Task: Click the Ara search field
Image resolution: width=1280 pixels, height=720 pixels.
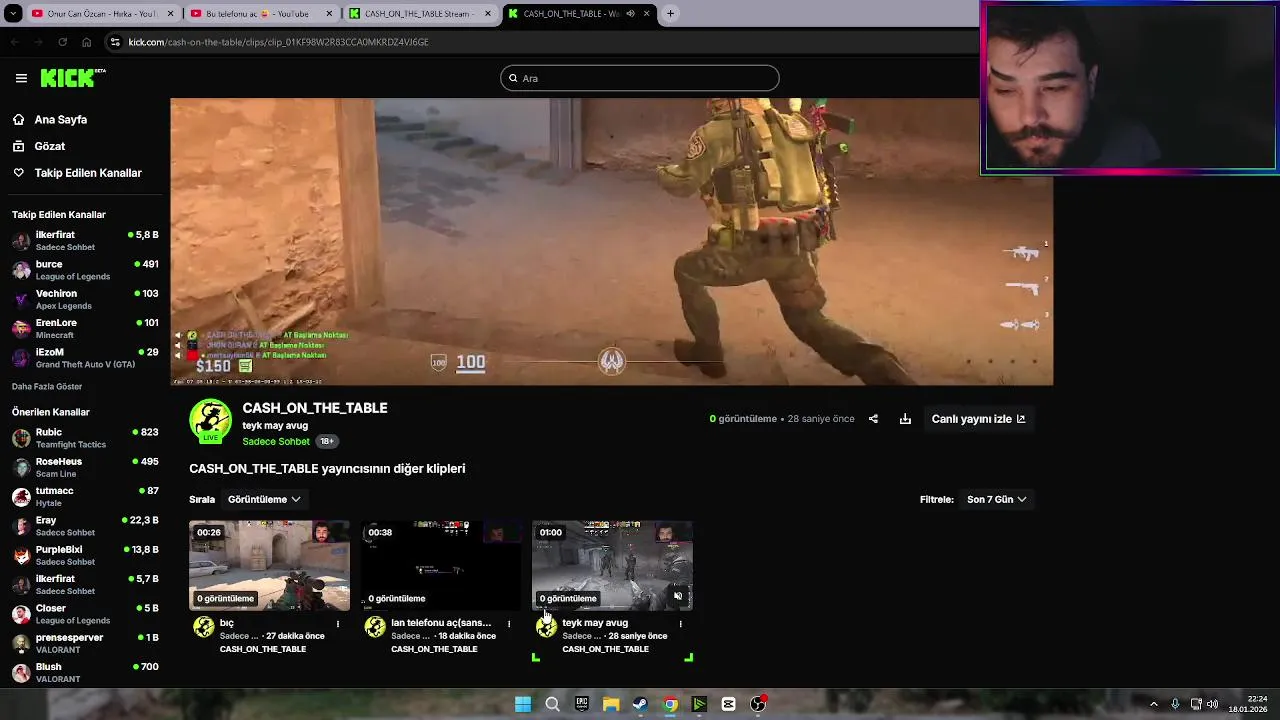Action: point(640,78)
